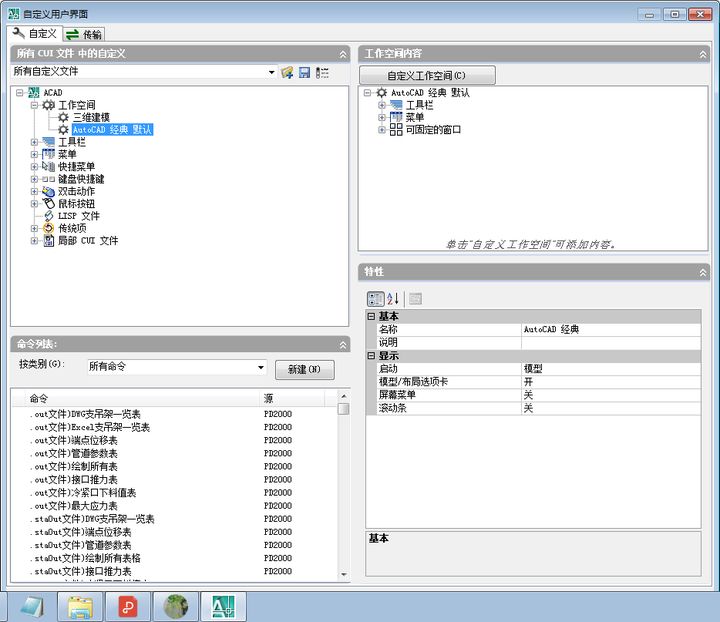Open the notepad app in taskbar
Image resolution: width=720 pixels, height=622 pixels.
coord(32,606)
